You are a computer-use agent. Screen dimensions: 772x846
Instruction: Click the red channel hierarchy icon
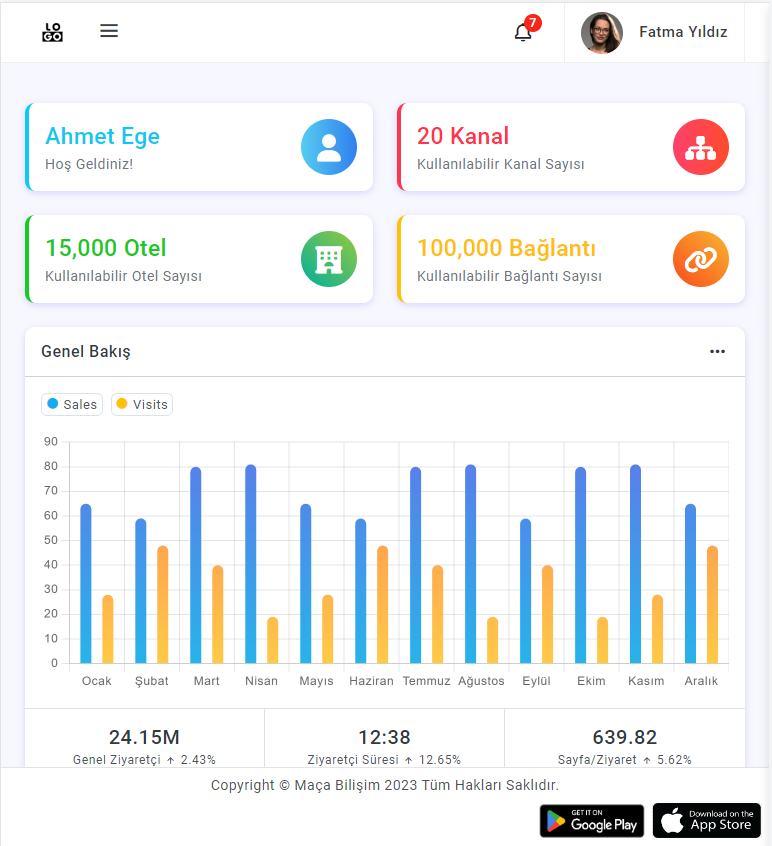700,147
